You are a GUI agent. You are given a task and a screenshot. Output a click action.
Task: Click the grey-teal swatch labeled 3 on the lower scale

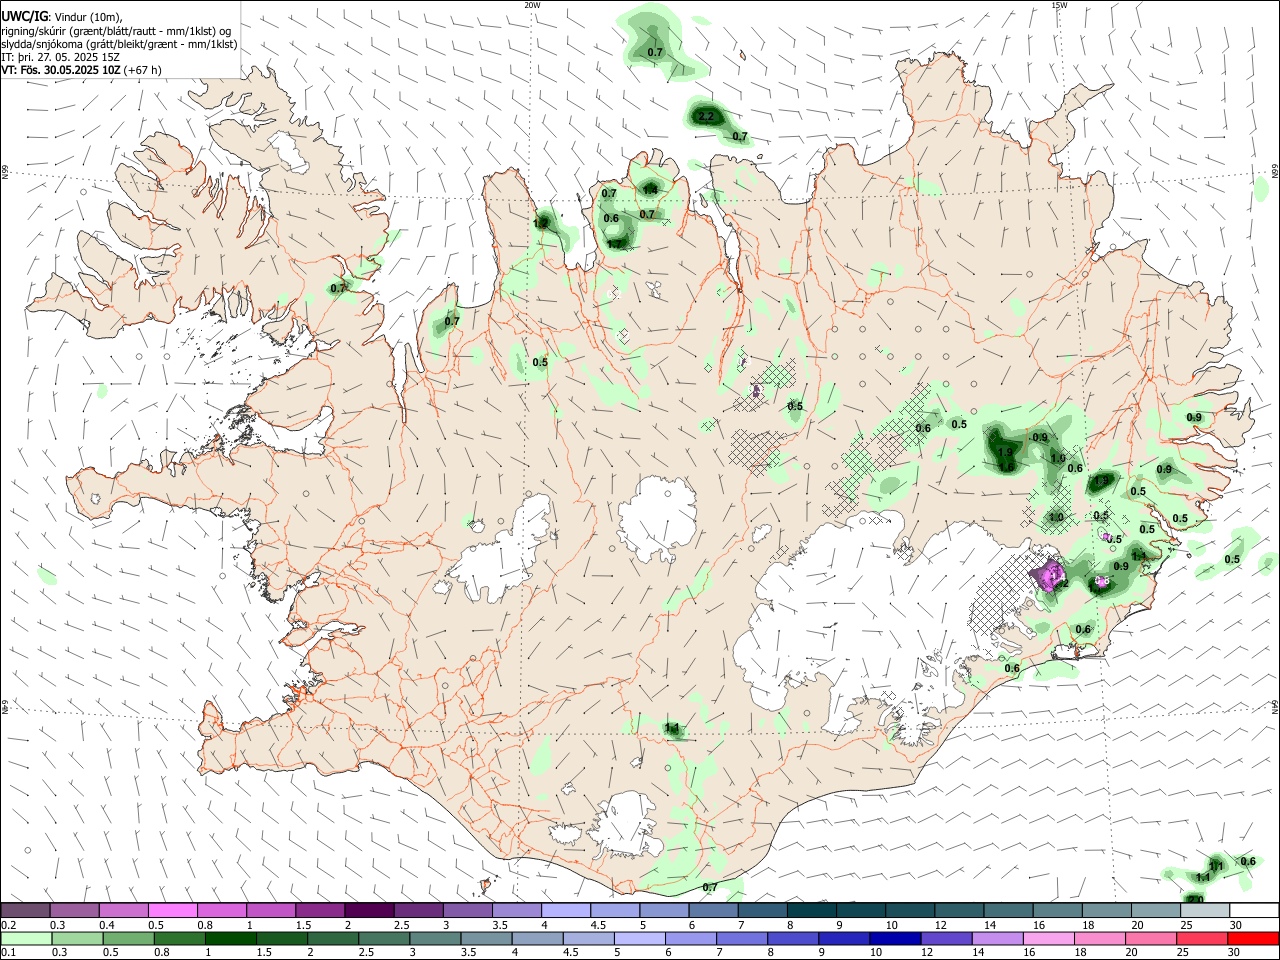[x=434, y=938]
